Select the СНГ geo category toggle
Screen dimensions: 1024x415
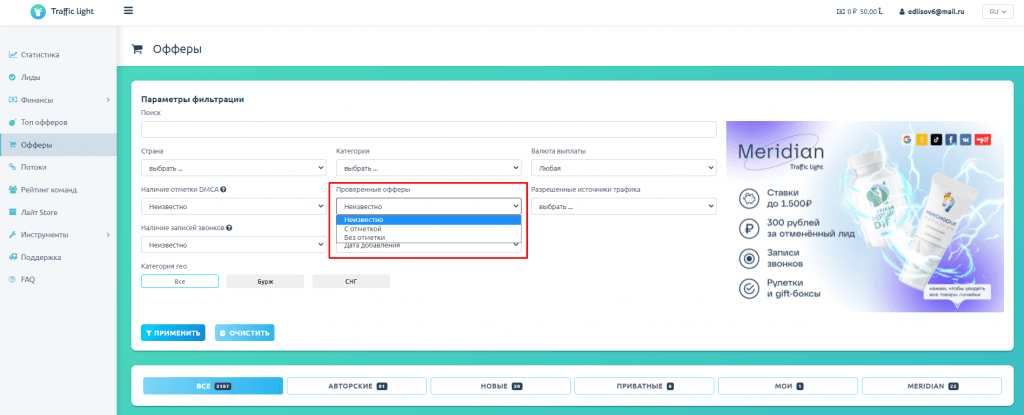tap(351, 282)
